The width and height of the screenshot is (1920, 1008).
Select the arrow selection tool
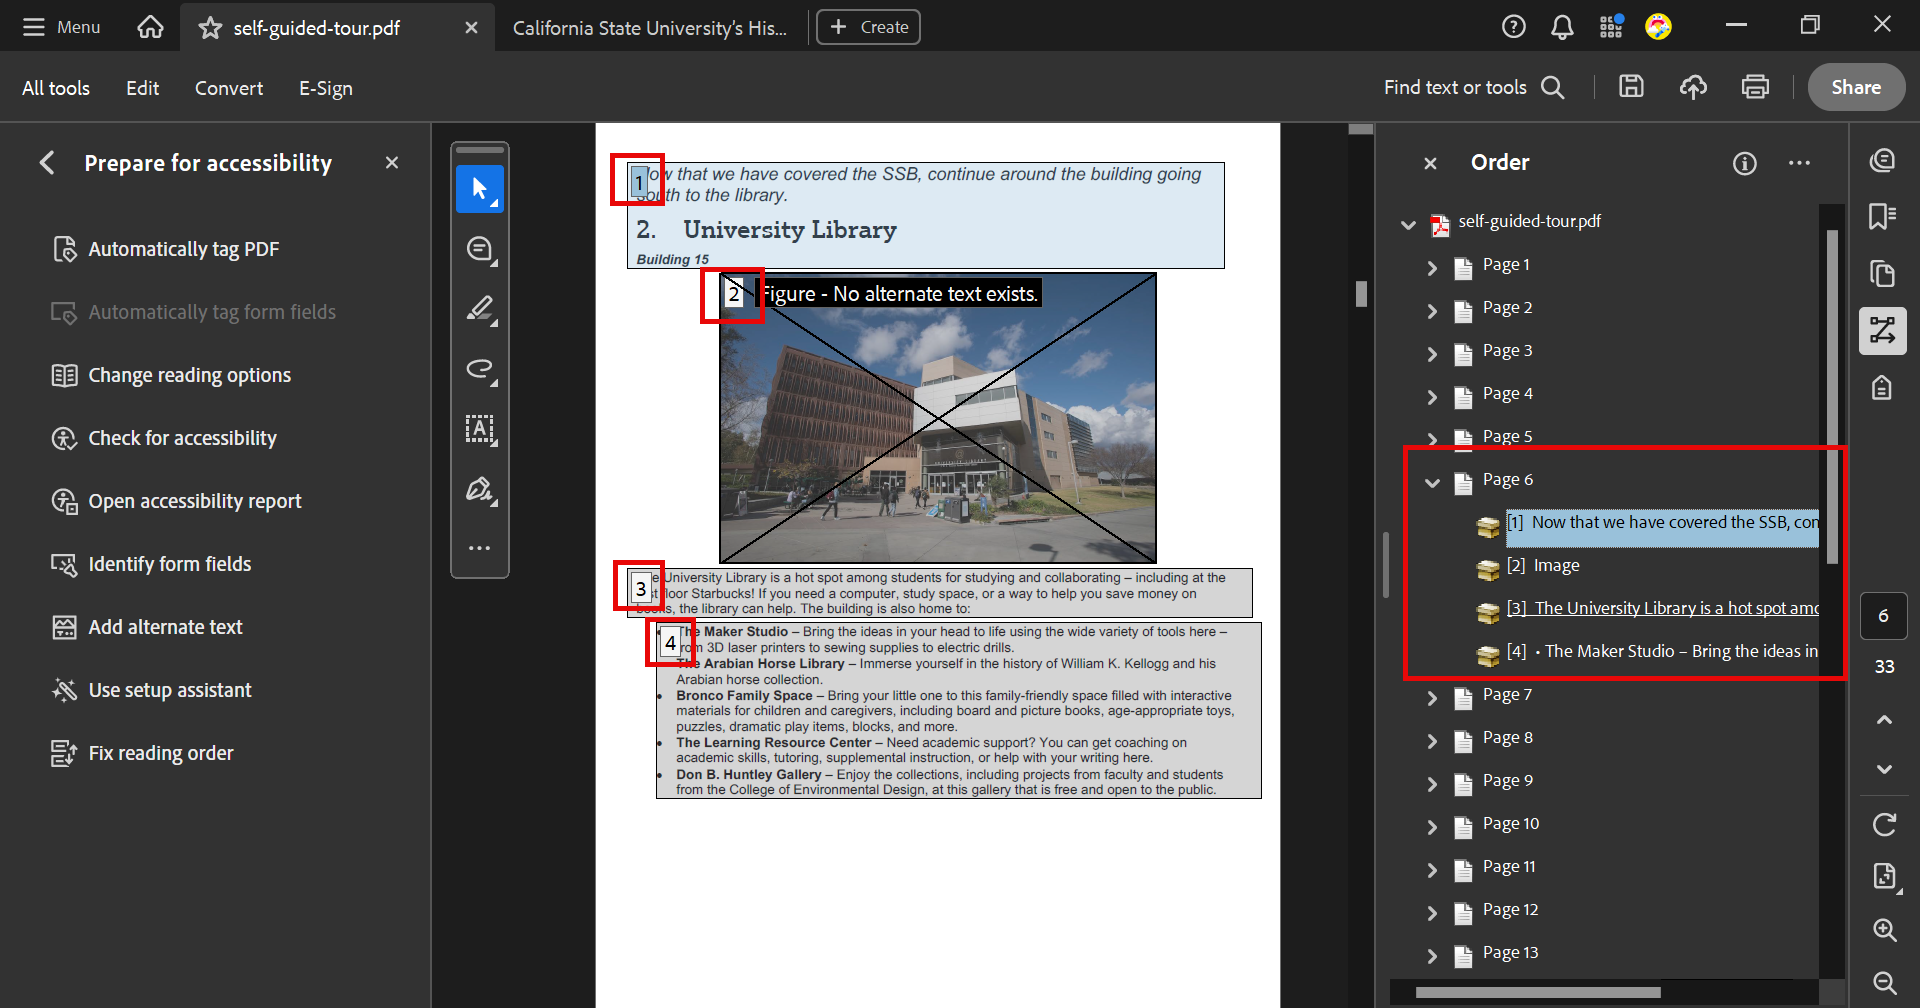[x=480, y=189]
